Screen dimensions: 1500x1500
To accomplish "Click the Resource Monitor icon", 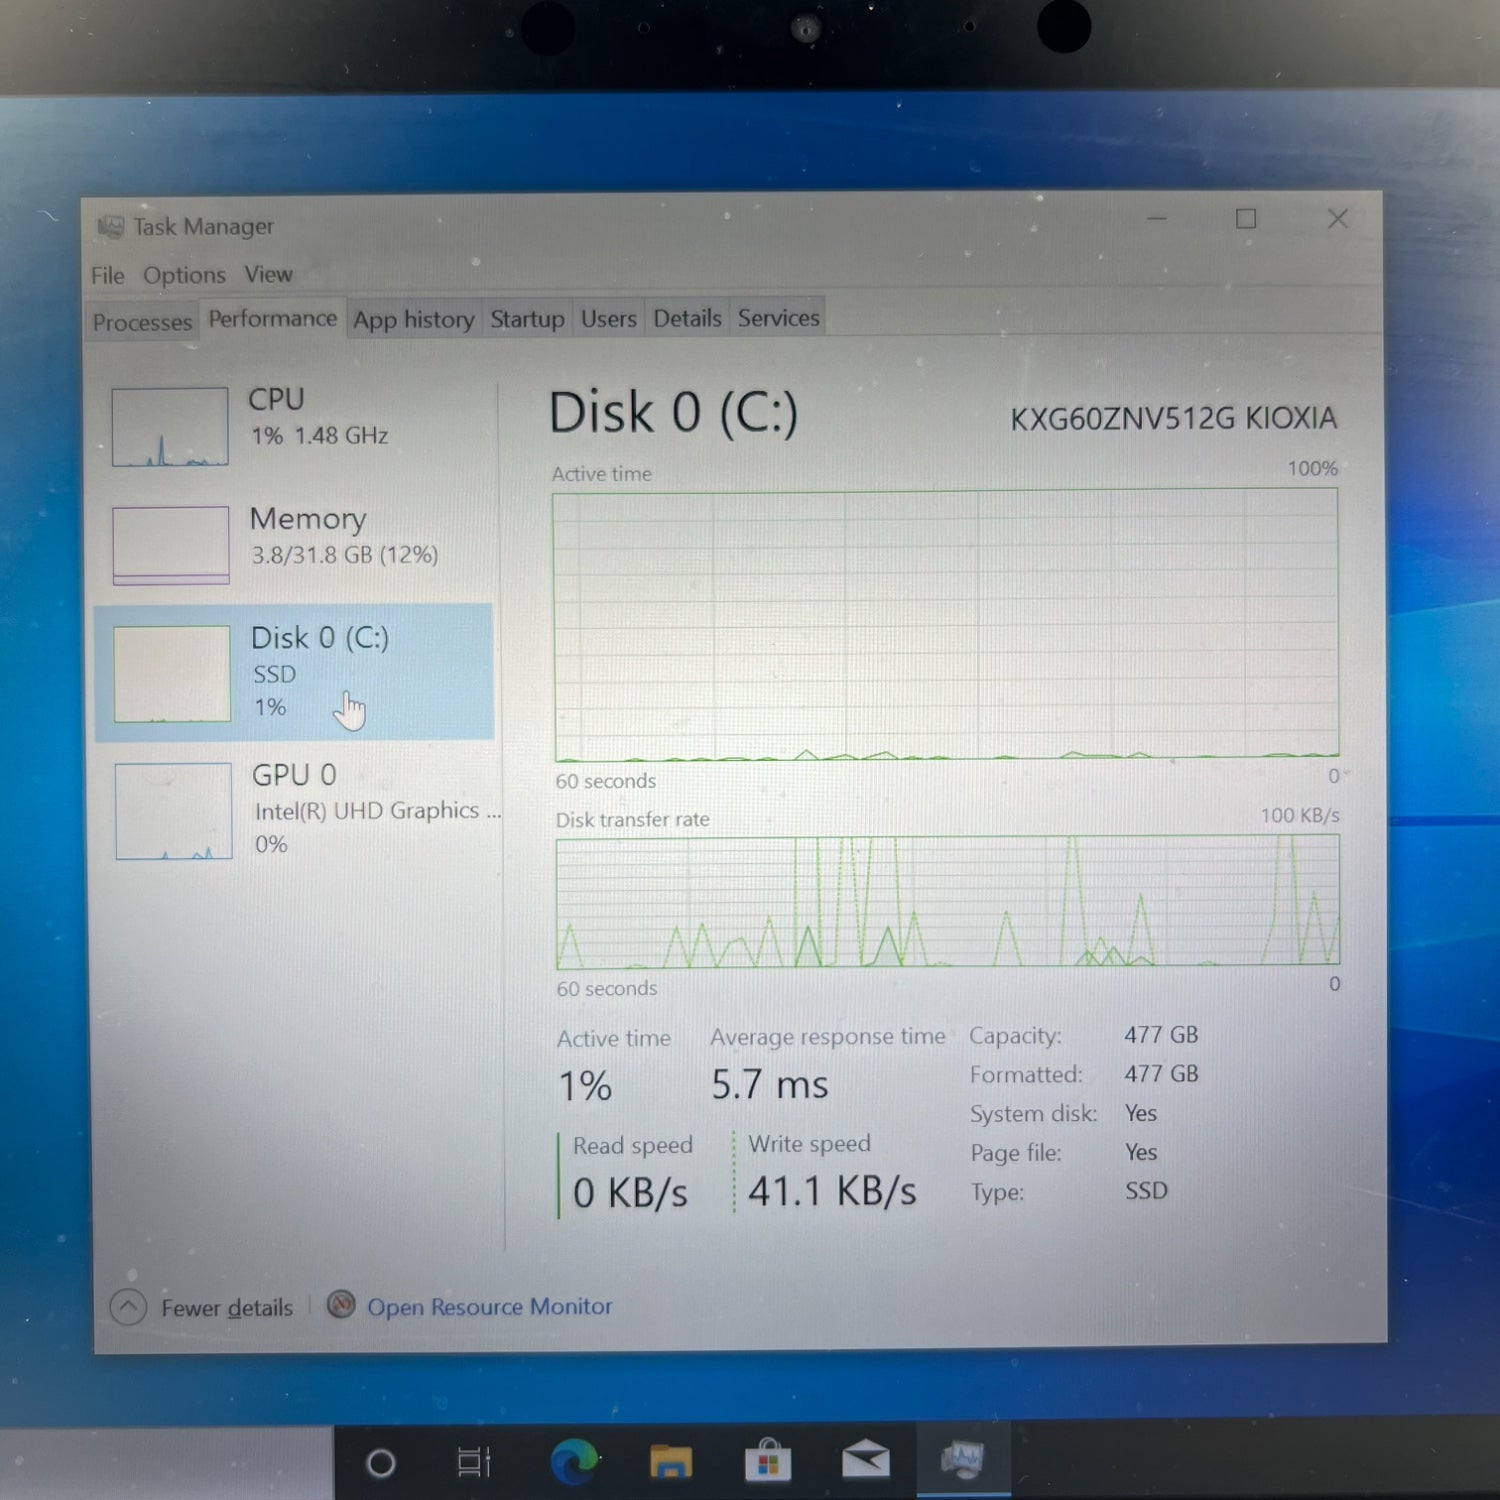I will [x=341, y=1305].
